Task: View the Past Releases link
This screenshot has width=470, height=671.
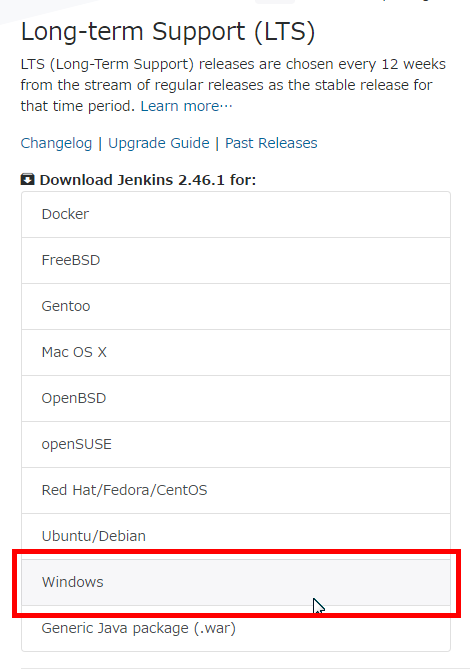Action: pyautogui.click(x=271, y=143)
